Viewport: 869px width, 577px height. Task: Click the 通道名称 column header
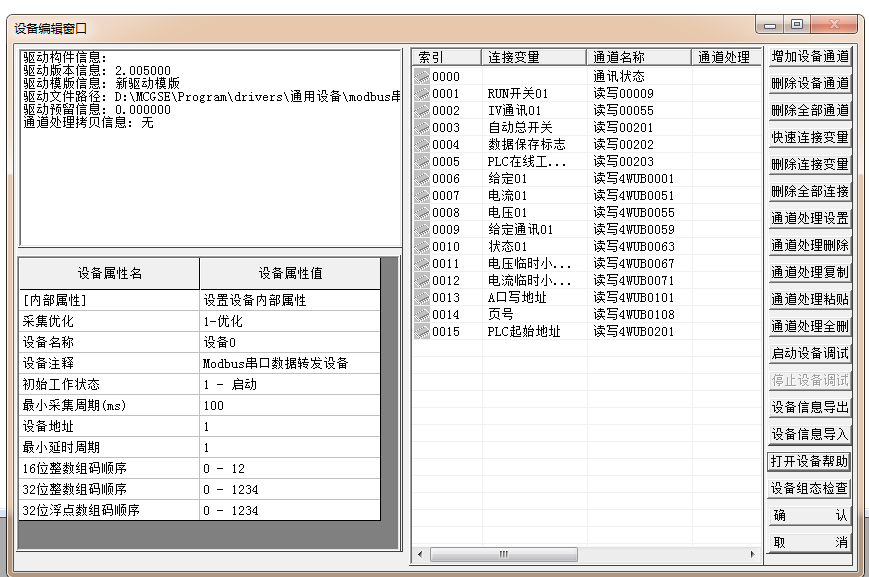[x=638, y=57]
